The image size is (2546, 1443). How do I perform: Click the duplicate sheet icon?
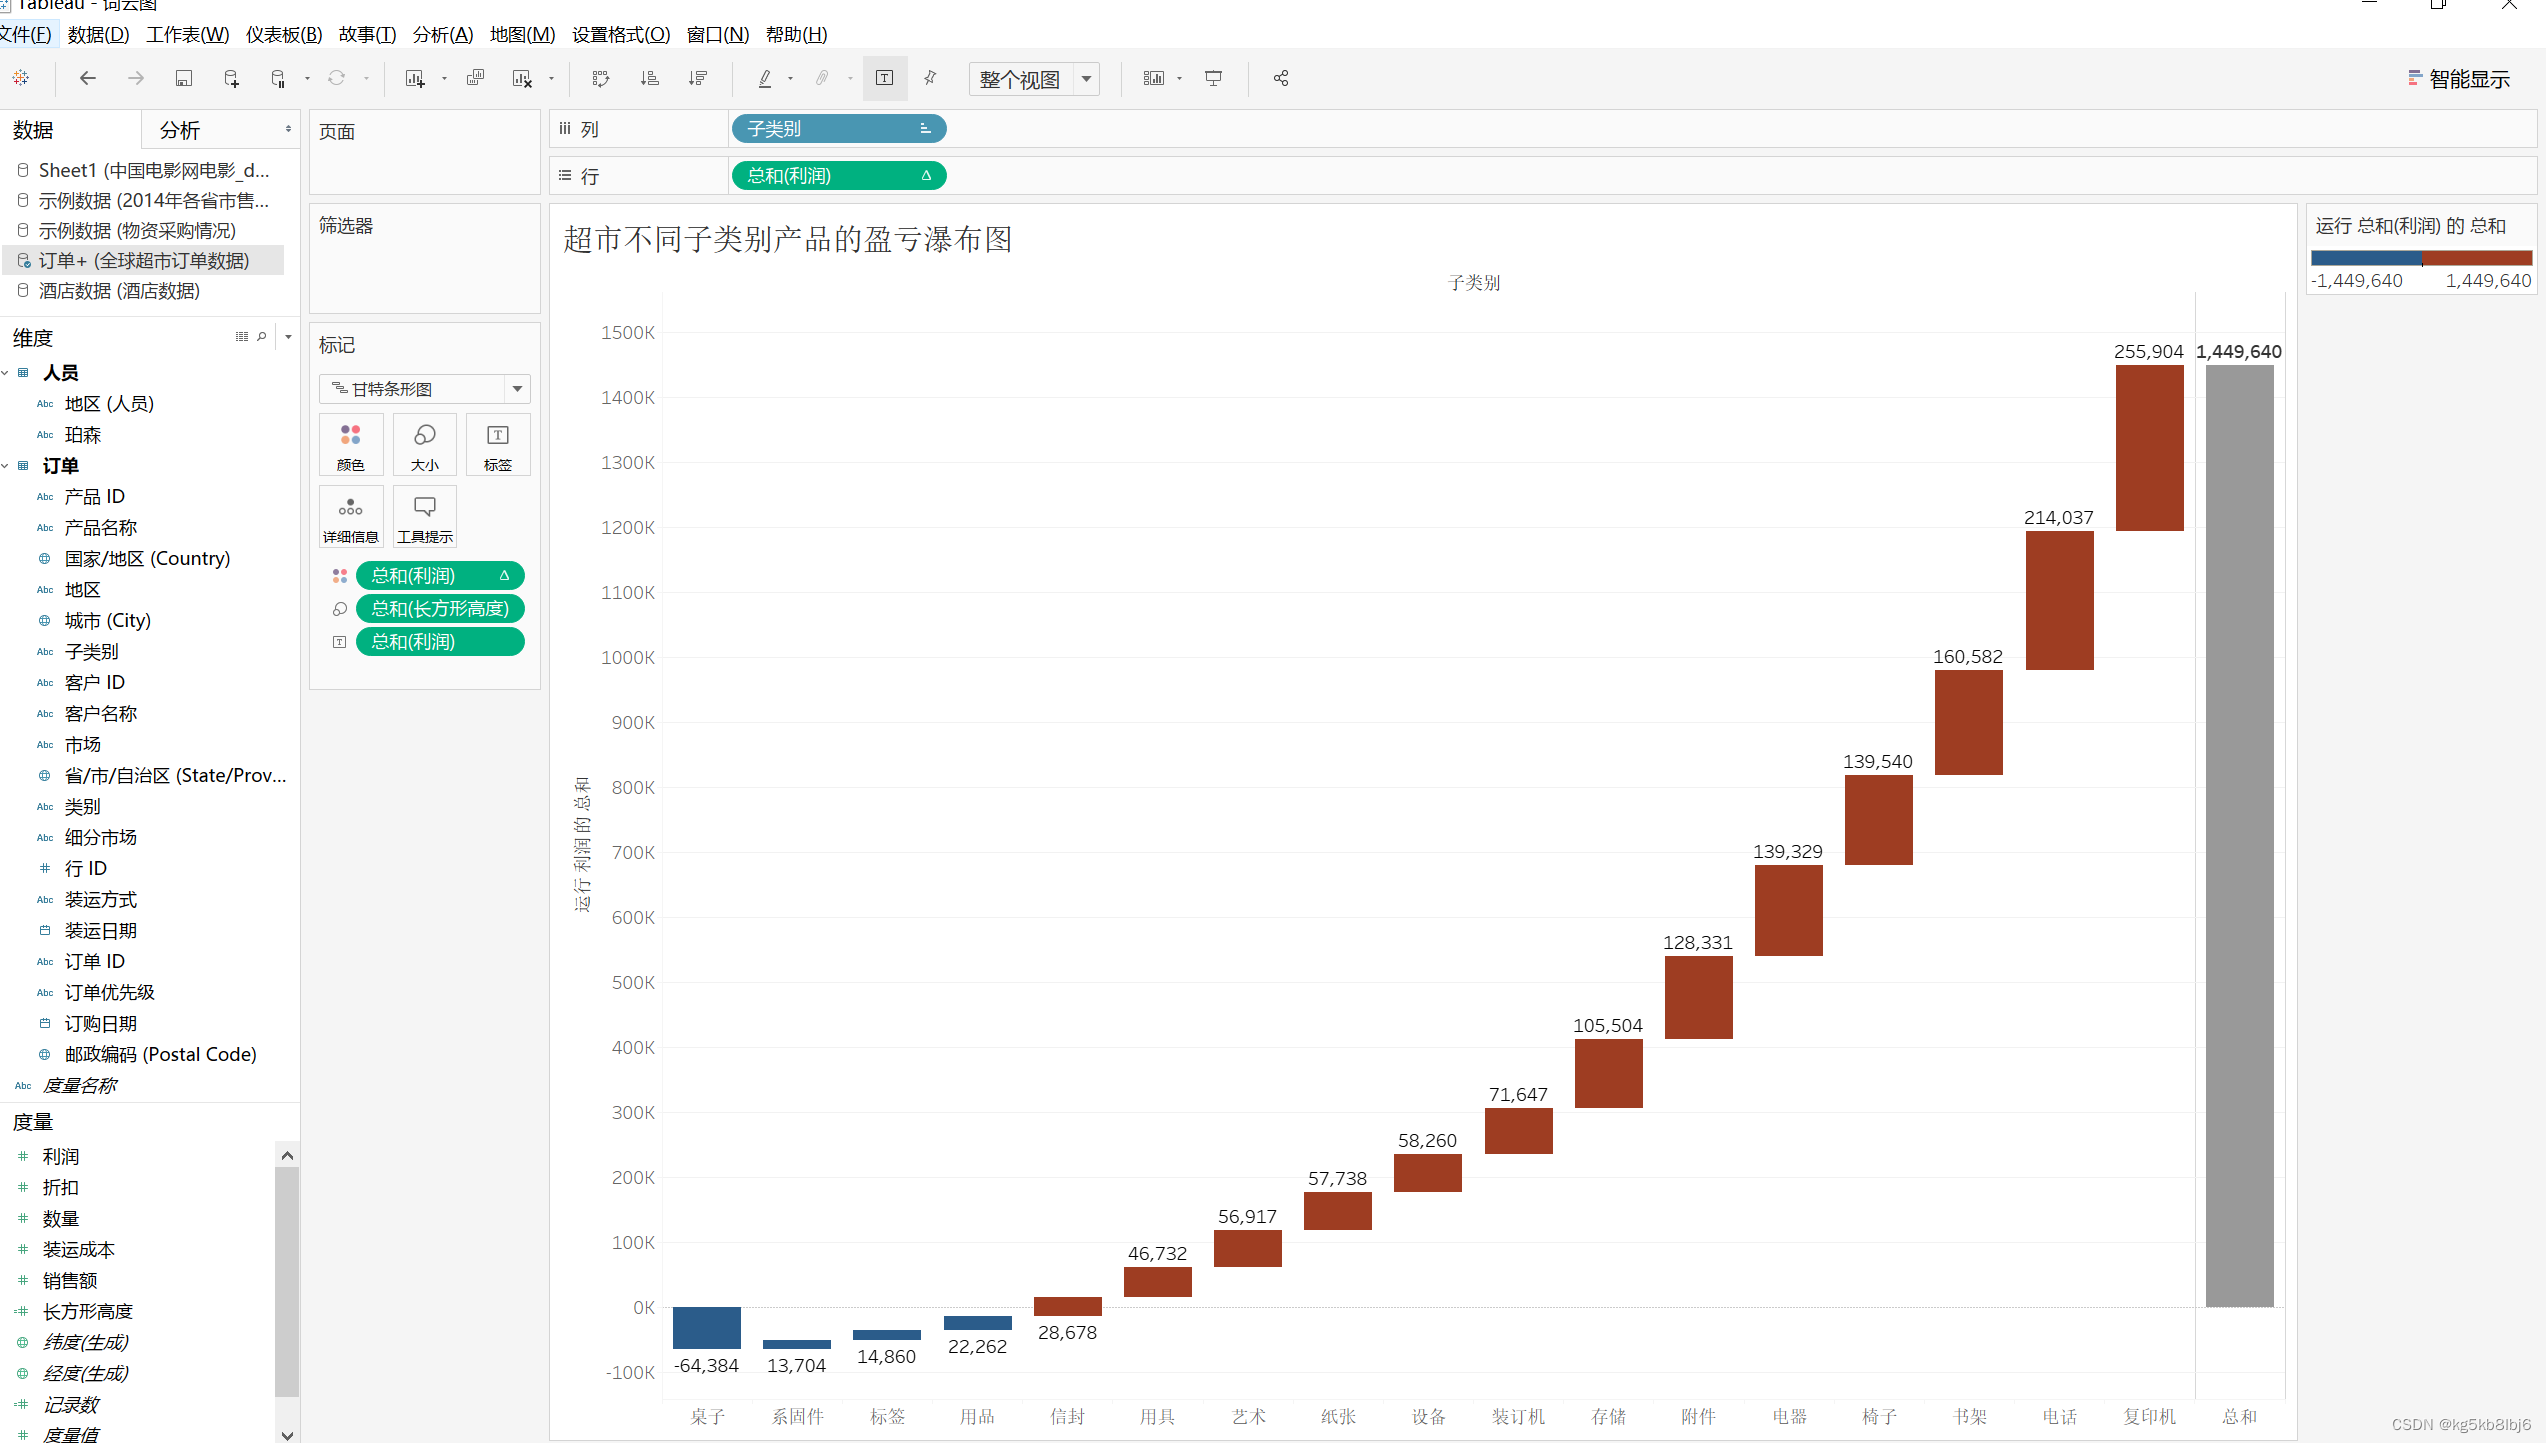click(x=475, y=78)
